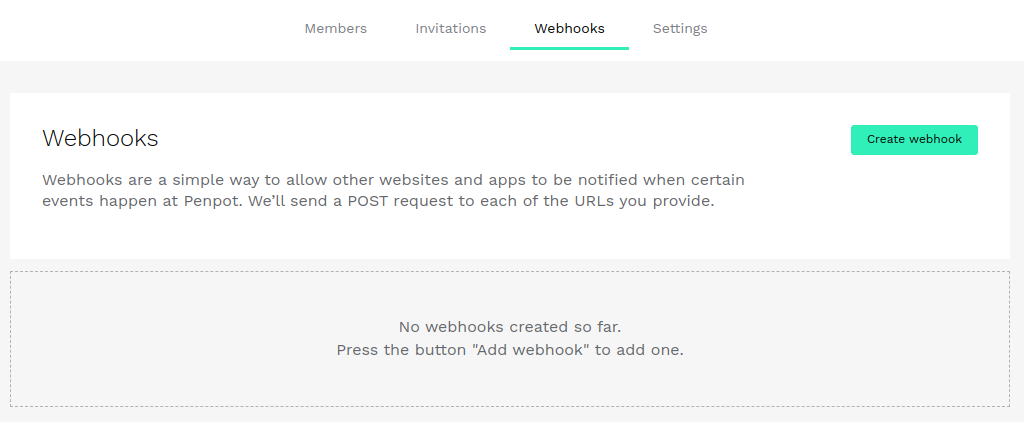Click the "No webhooks created so far." message
1024x422 pixels.
coord(510,327)
